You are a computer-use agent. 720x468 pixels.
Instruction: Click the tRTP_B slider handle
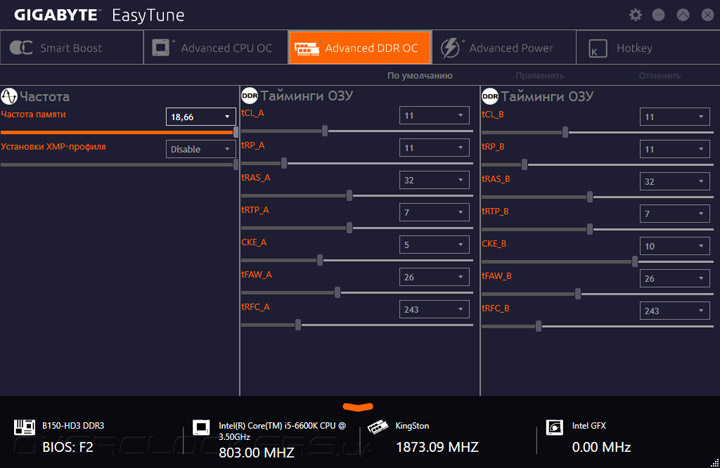tap(590, 229)
